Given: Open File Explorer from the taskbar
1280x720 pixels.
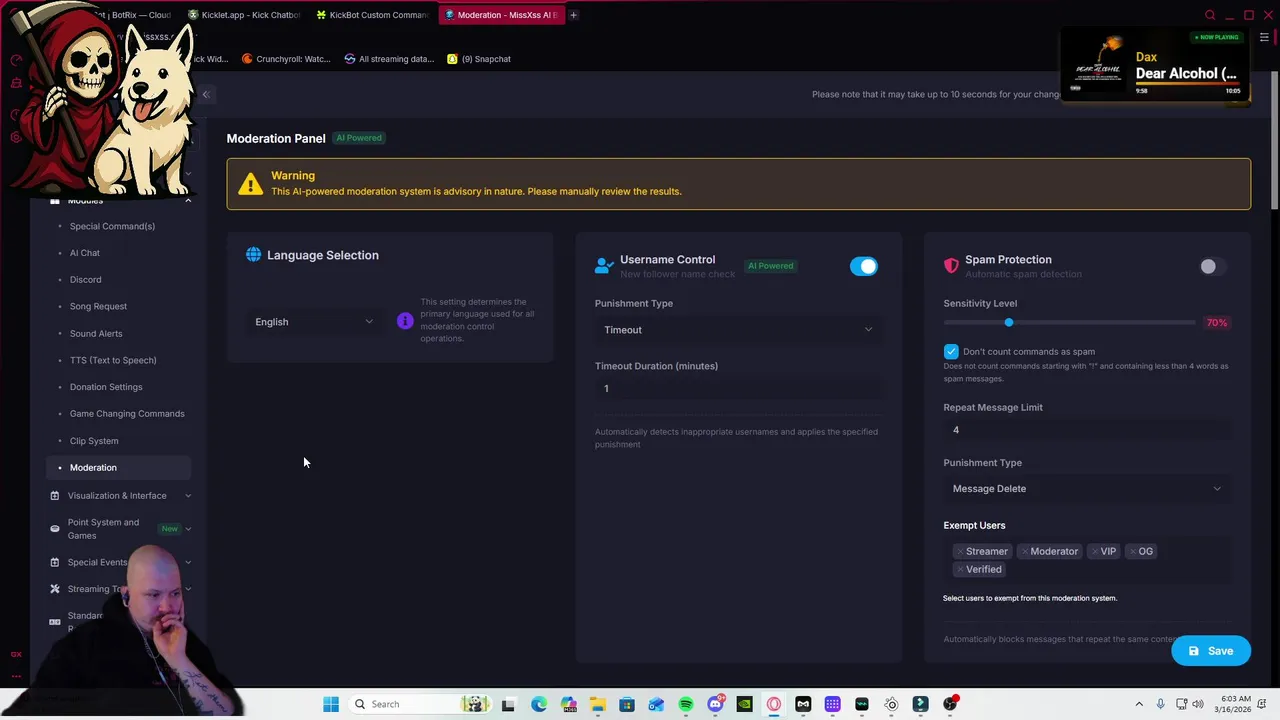Looking at the screenshot, I should pyautogui.click(x=597, y=704).
